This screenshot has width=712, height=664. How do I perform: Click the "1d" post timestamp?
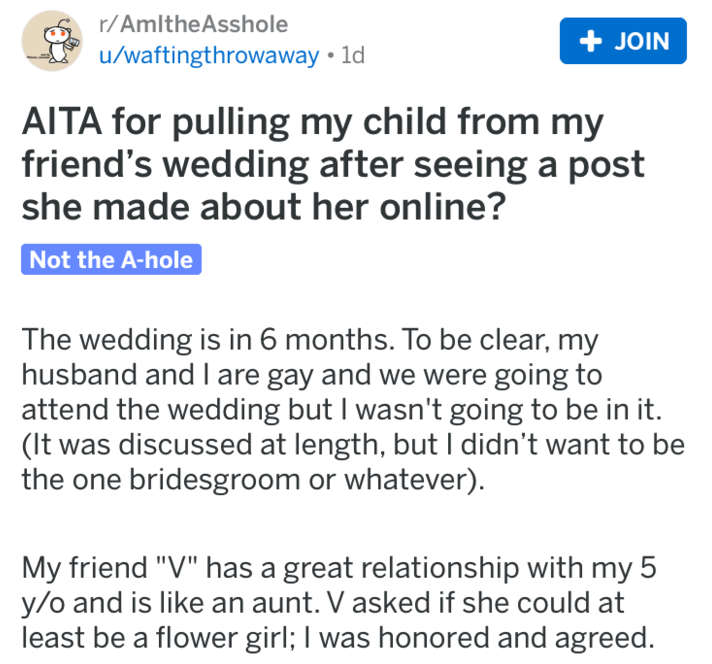(351, 56)
